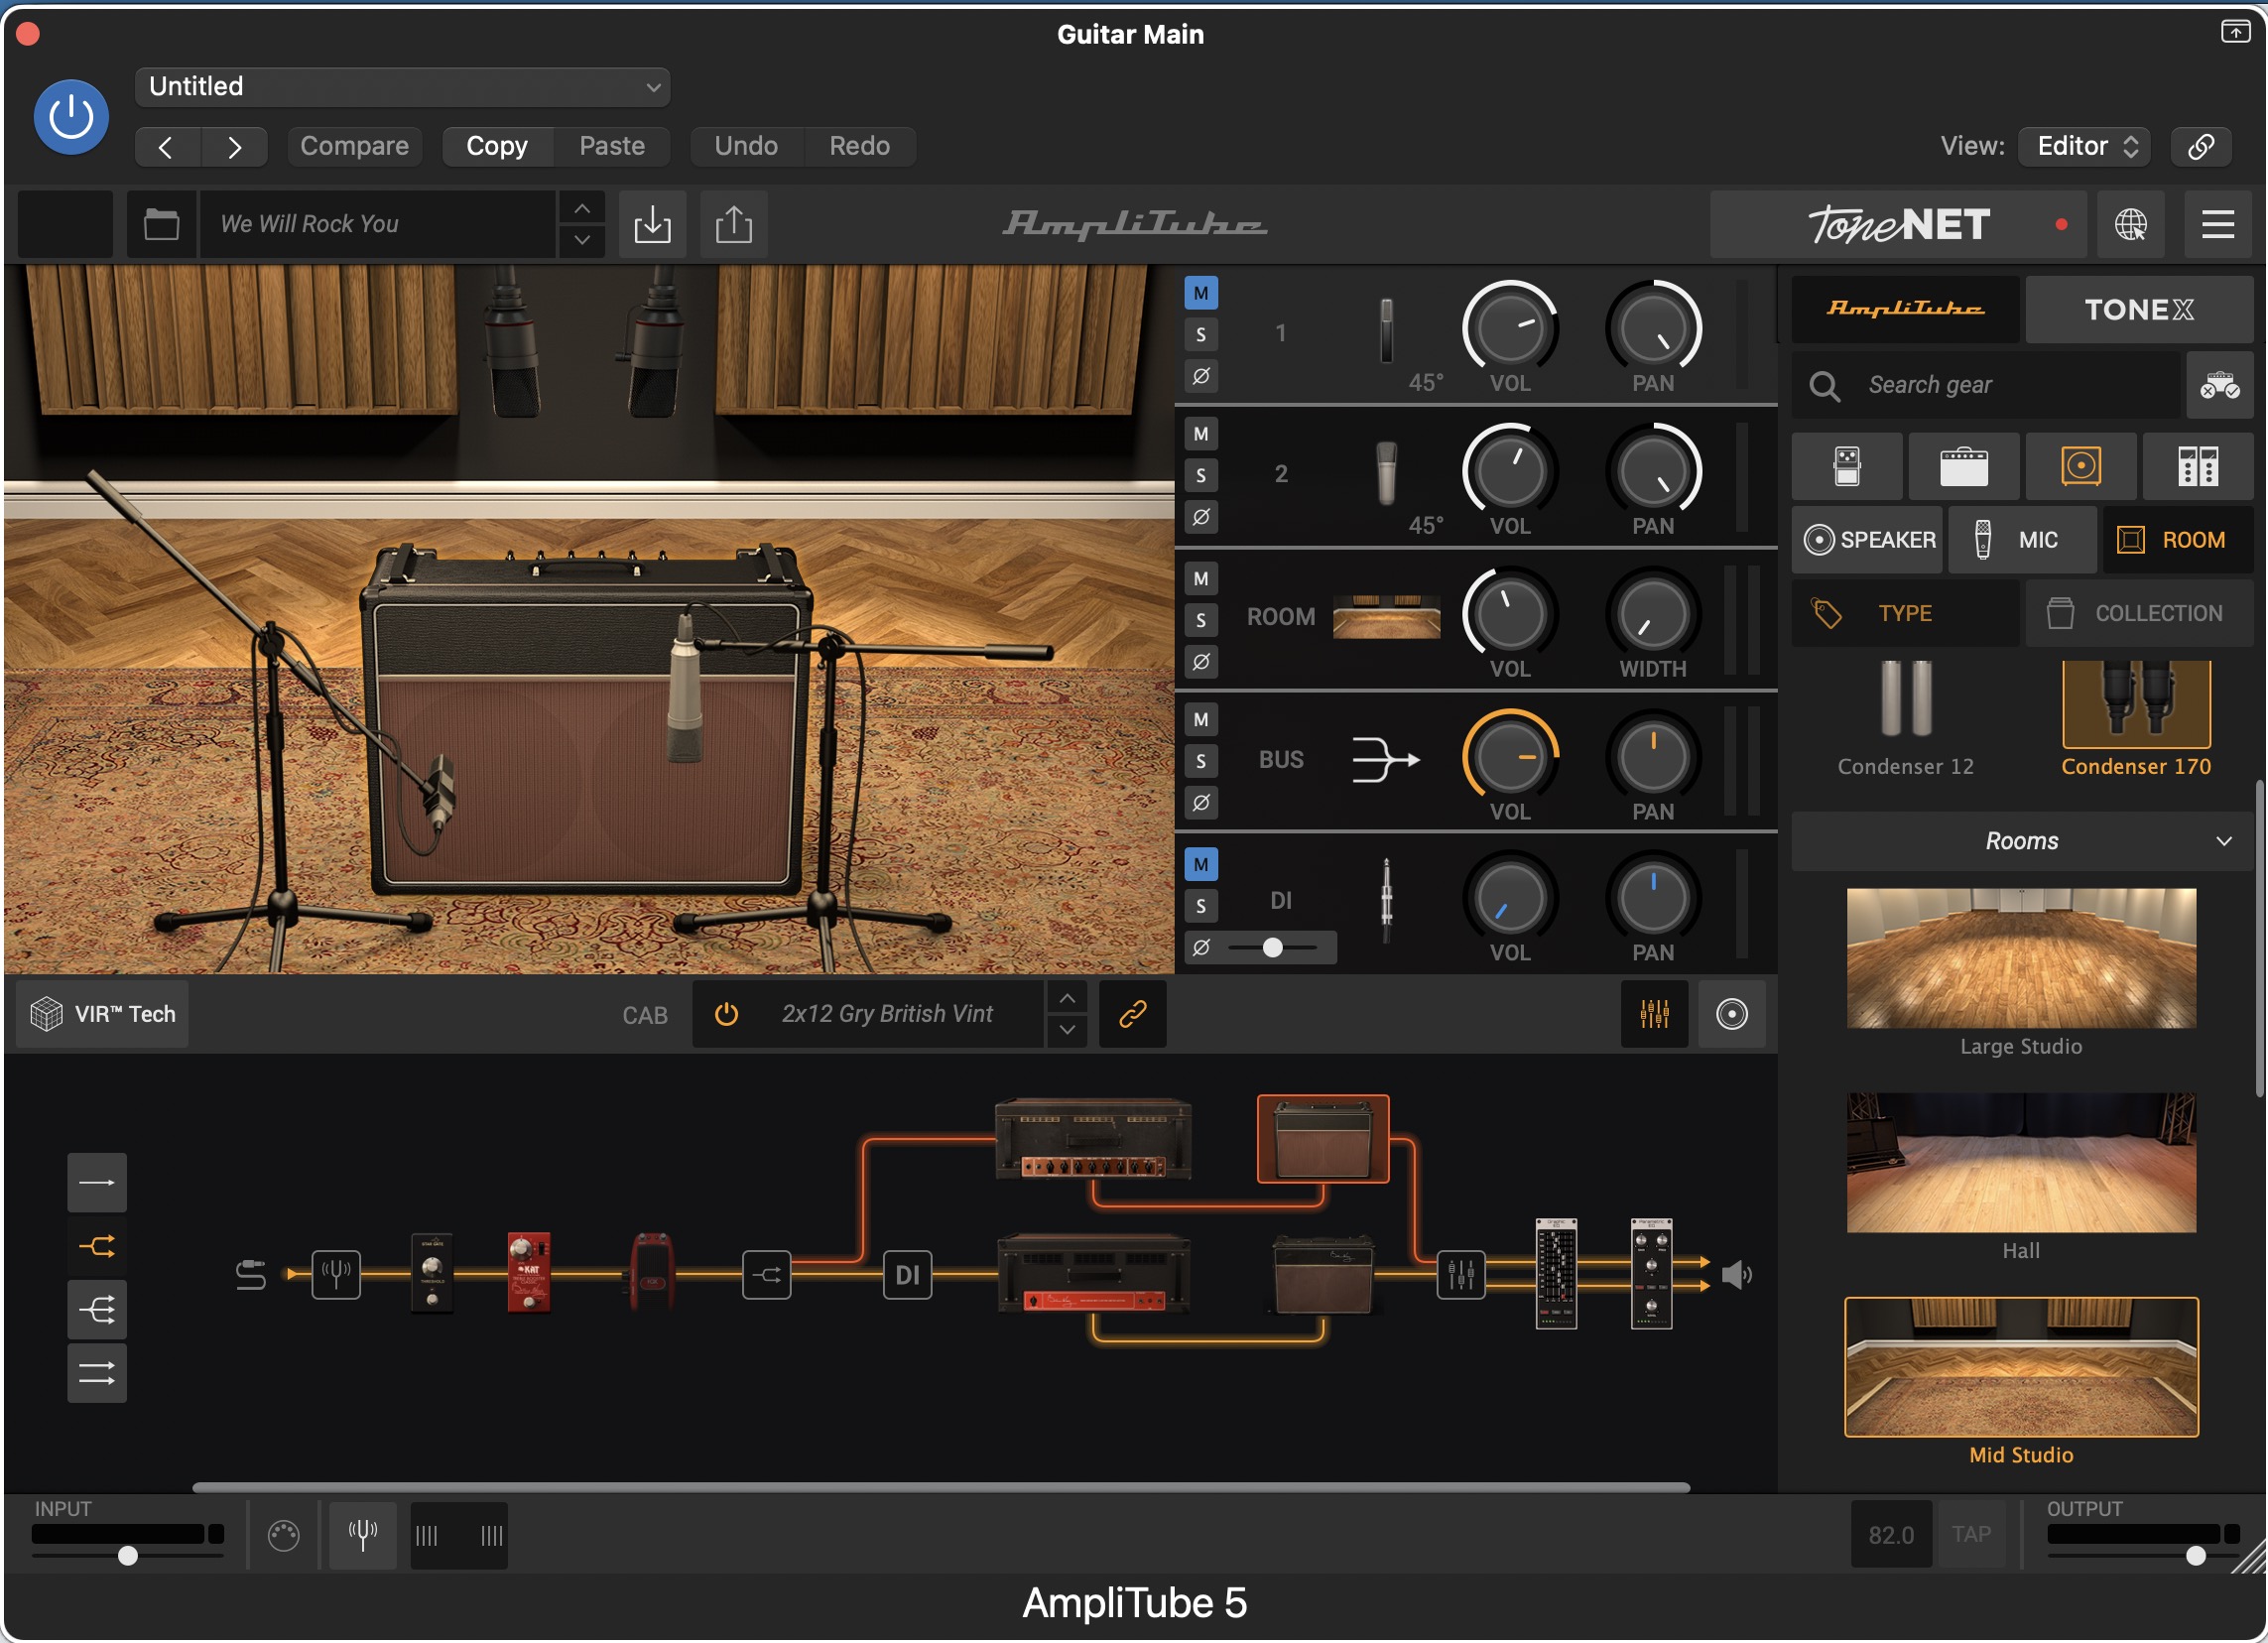Switch to the TONEX tab
The image size is (2268, 1643).
2138,310
